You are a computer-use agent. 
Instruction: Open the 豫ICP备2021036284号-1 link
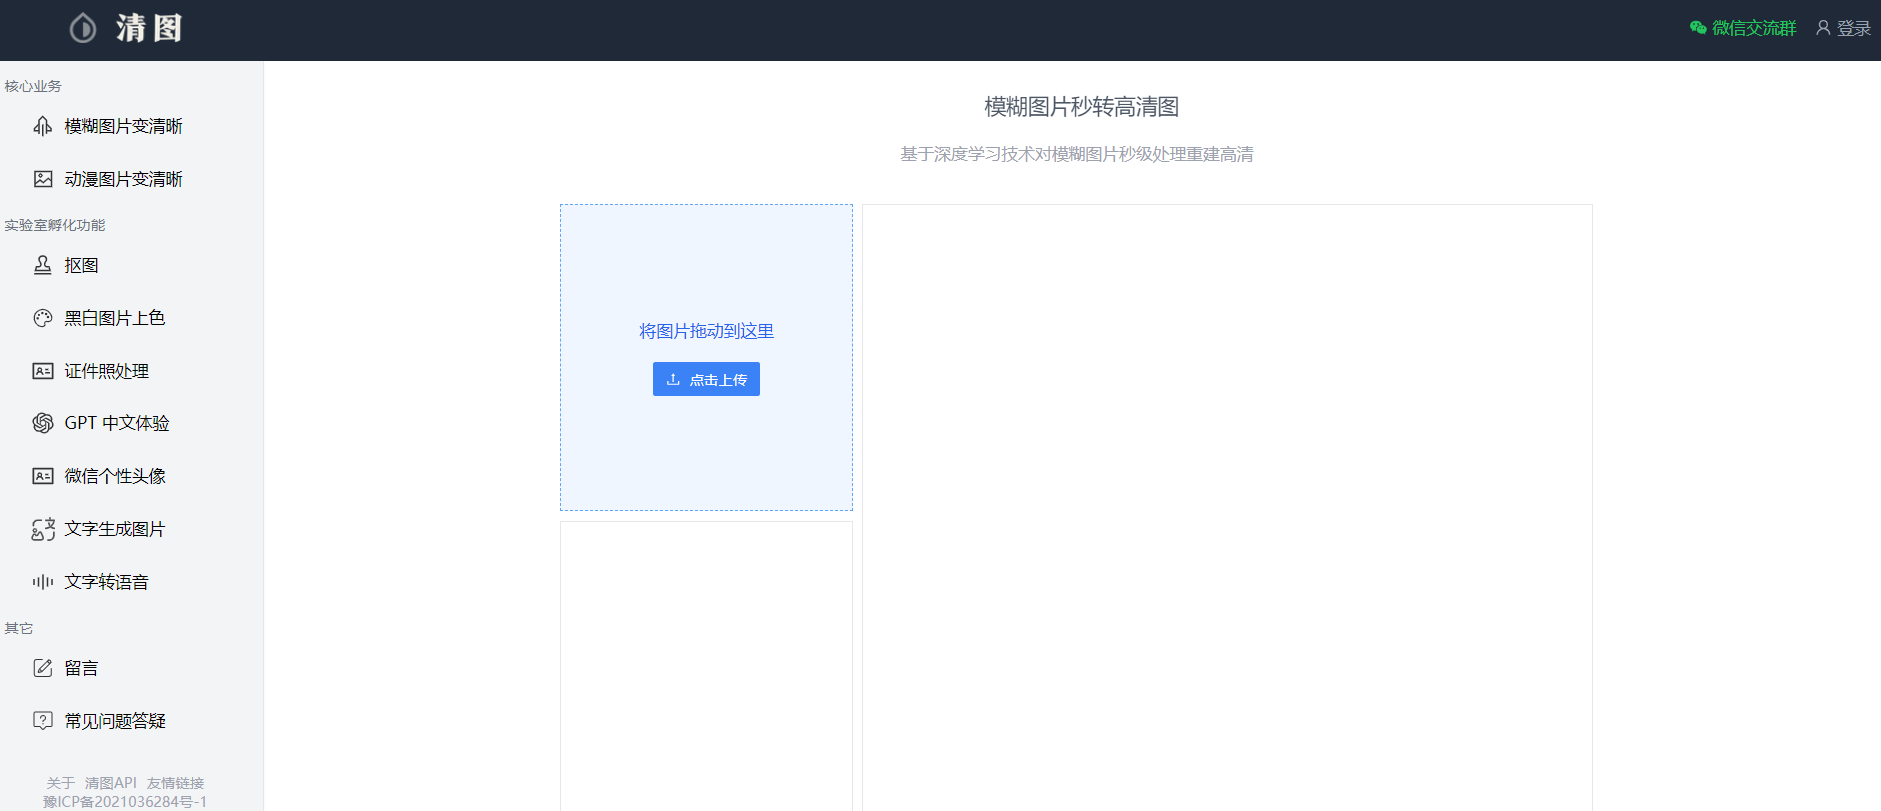tap(125, 802)
